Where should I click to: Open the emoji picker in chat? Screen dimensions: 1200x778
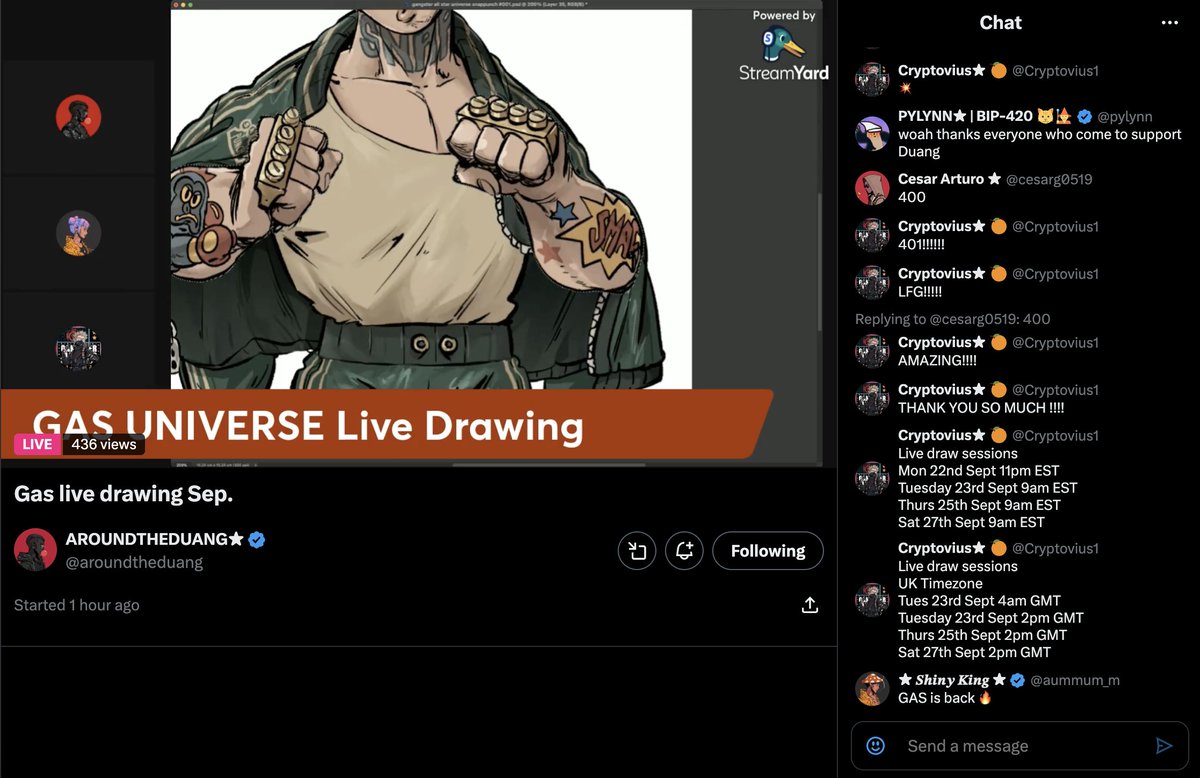tap(876, 746)
